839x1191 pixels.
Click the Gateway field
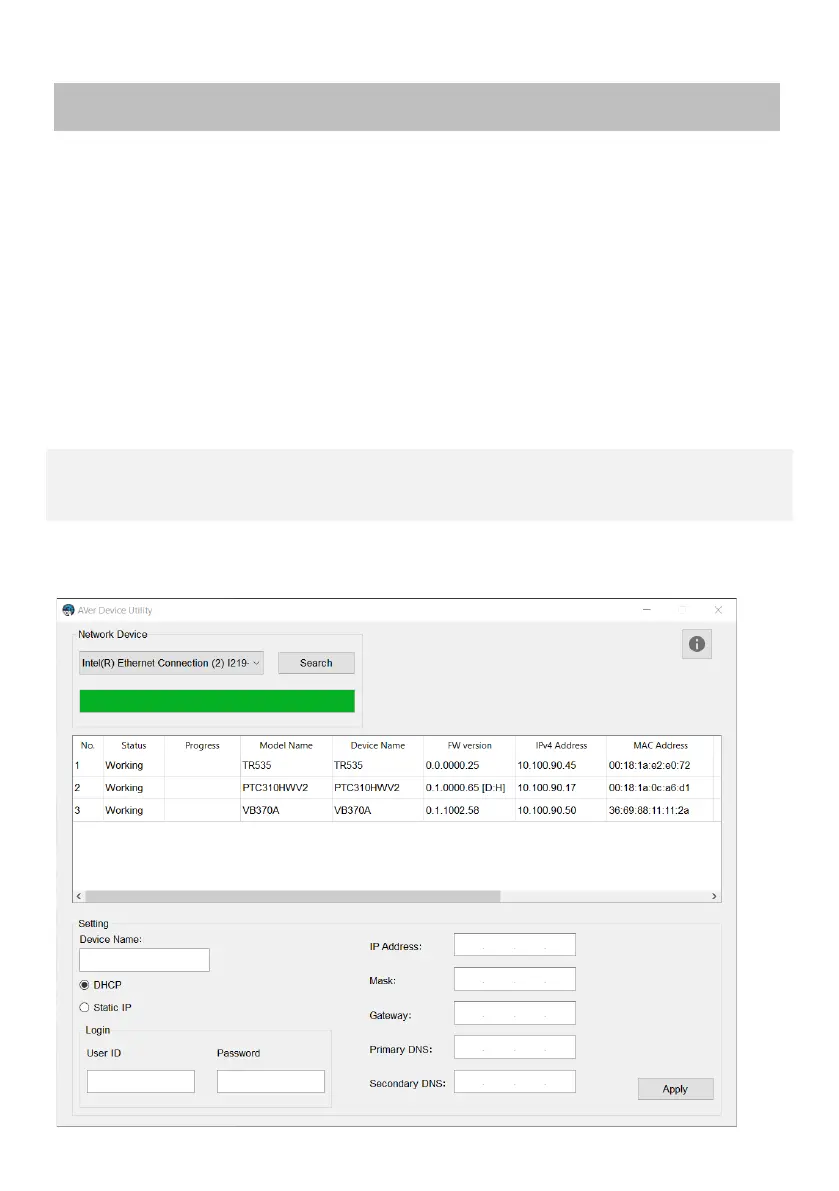click(x=515, y=1013)
